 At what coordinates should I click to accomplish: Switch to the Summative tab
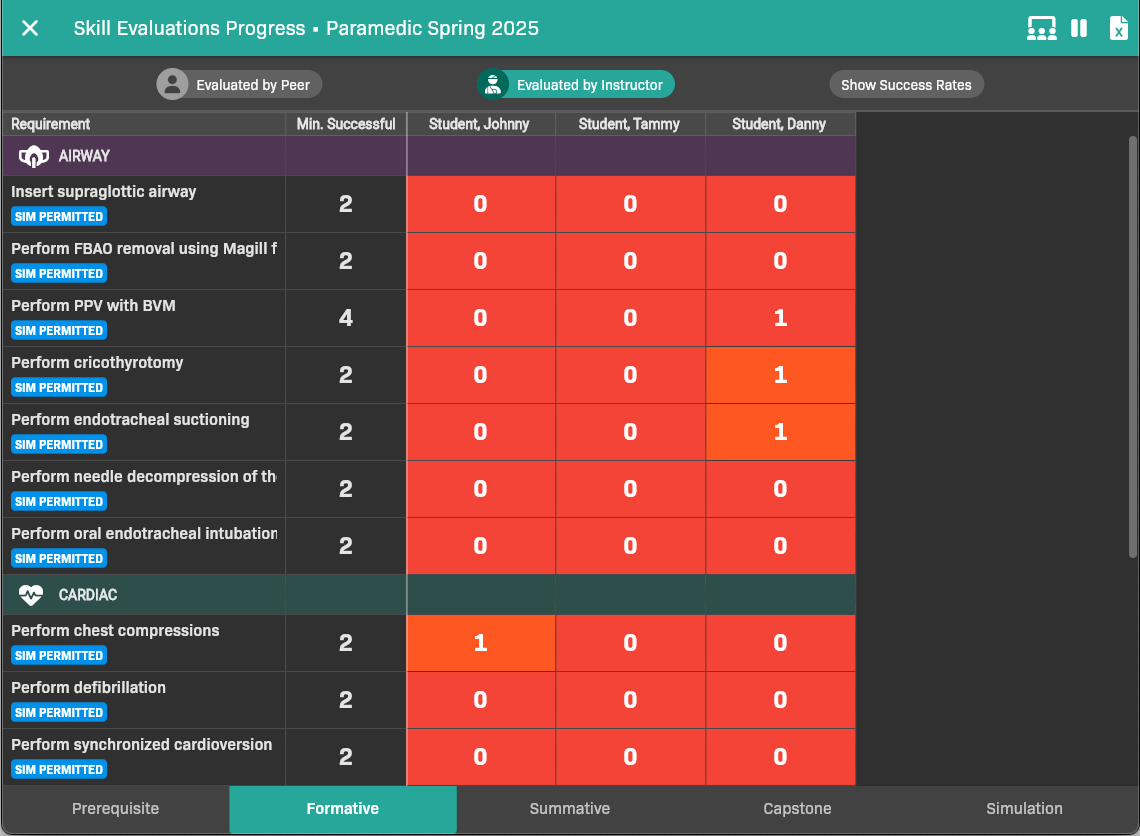570,809
